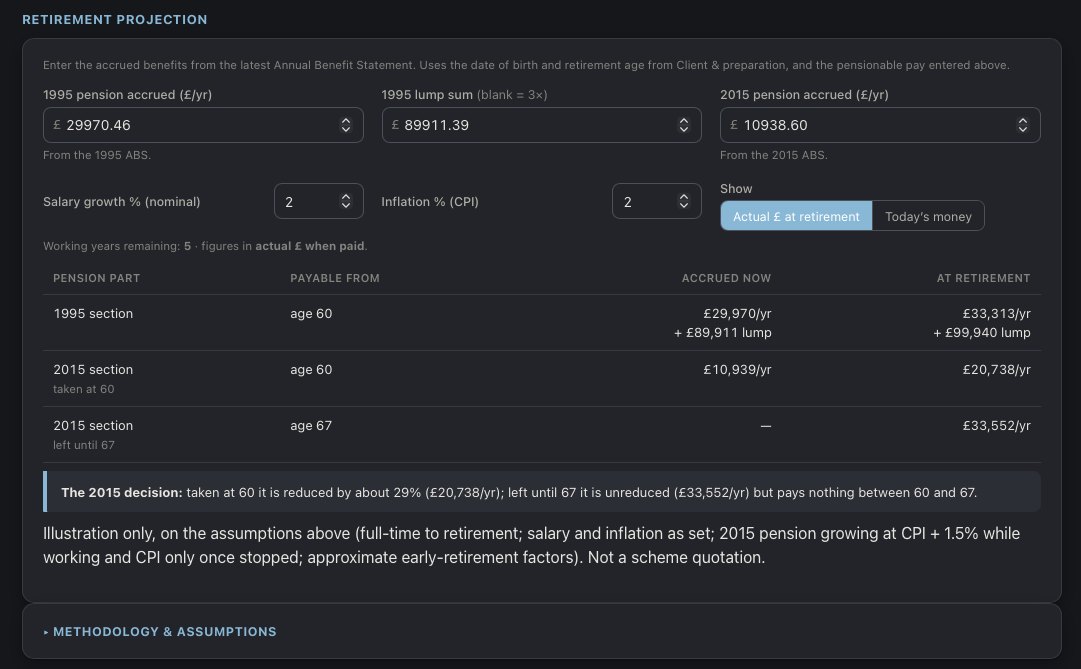Click the Payable From column header
The image size is (1081, 669).
(x=335, y=278)
